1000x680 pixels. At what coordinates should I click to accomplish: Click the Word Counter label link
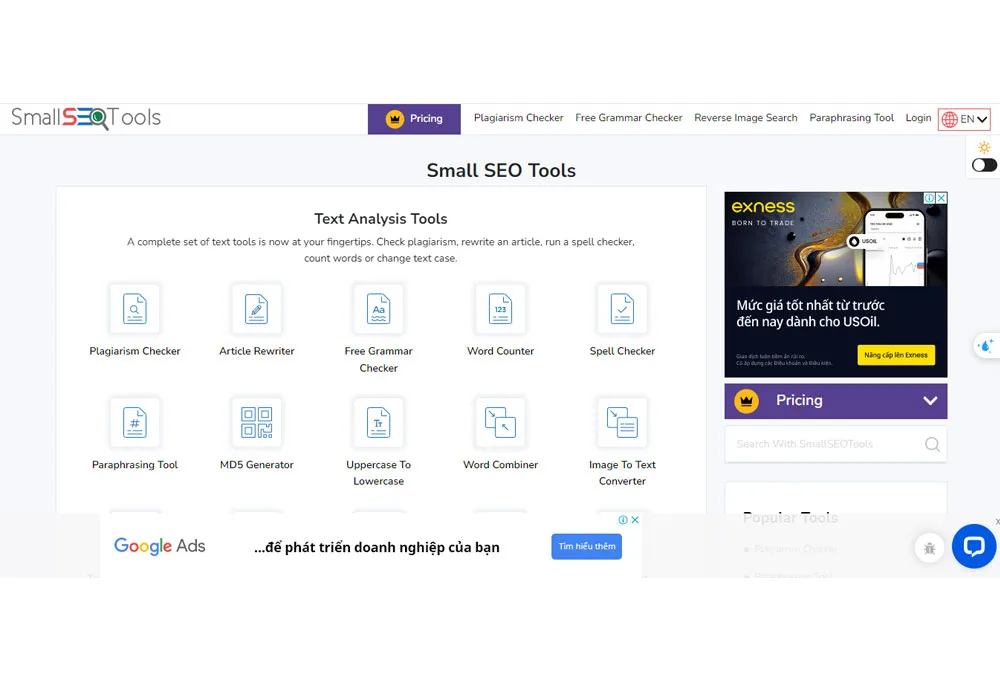coord(500,351)
